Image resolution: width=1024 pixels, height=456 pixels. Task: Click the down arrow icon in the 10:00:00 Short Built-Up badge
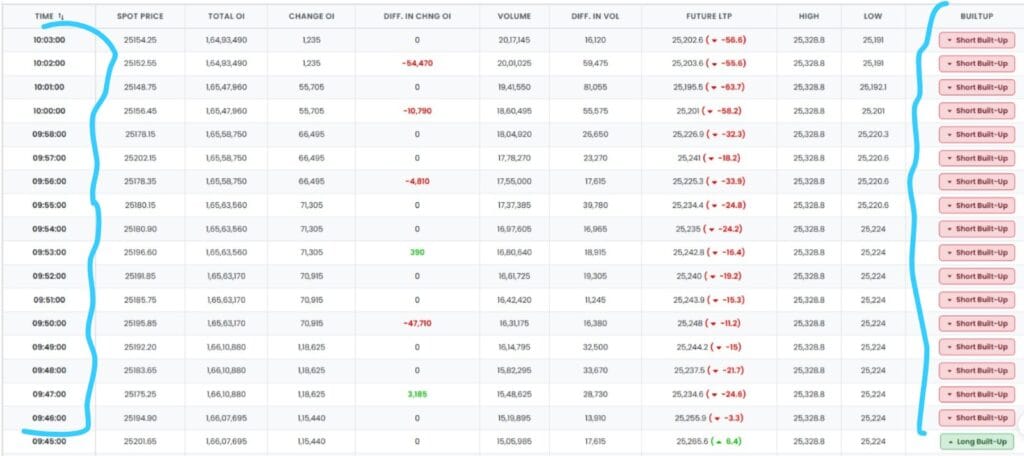pyautogui.click(x=948, y=109)
